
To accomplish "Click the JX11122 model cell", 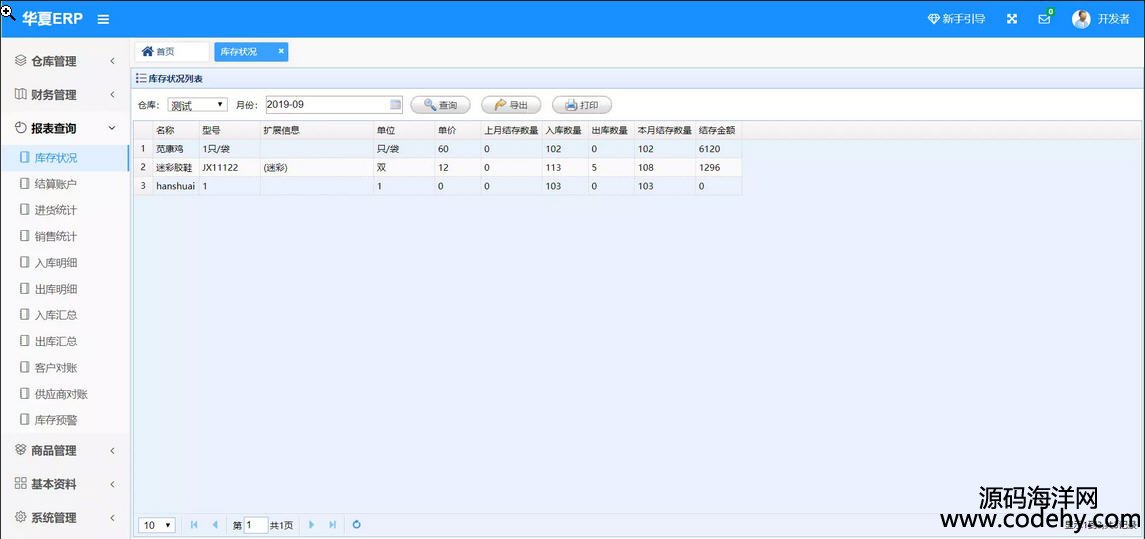I will (229, 167).
